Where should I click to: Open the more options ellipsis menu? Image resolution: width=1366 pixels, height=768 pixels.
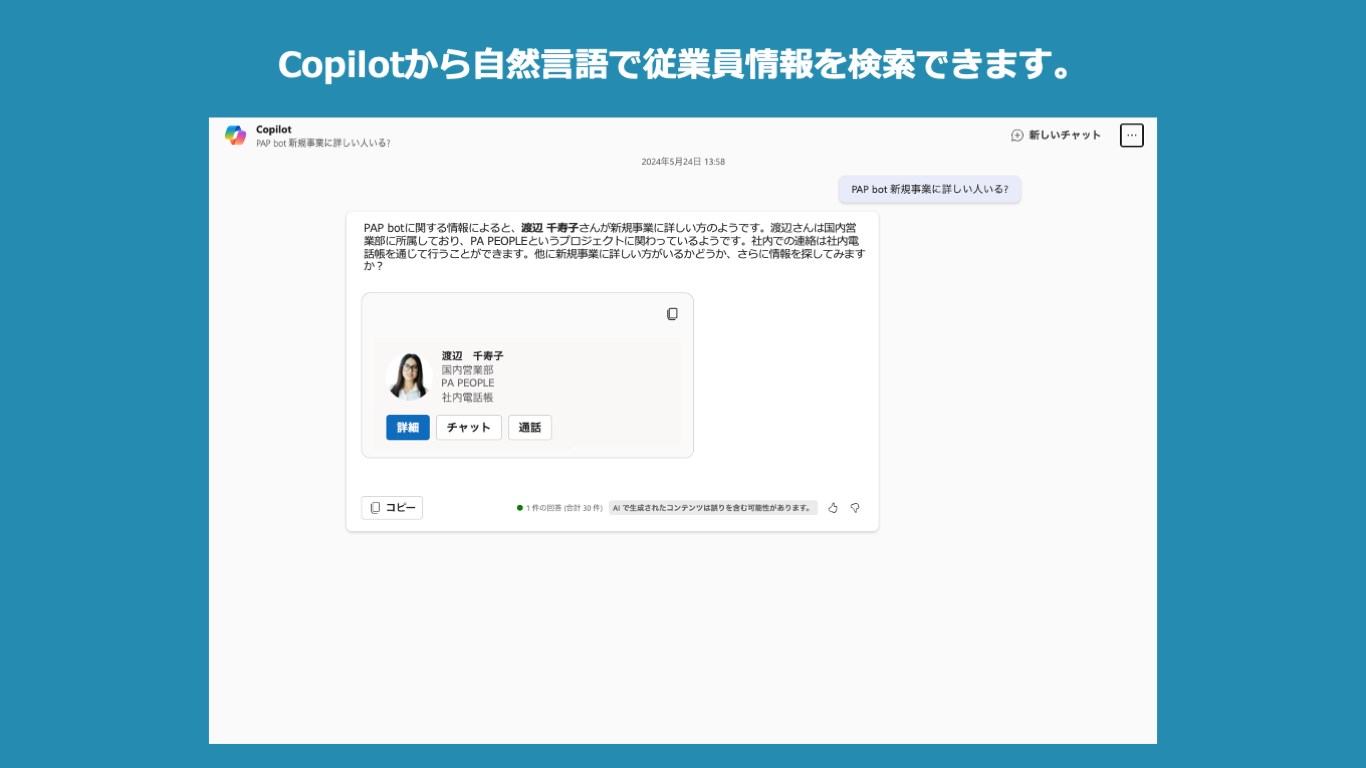tap(1131, 135)
